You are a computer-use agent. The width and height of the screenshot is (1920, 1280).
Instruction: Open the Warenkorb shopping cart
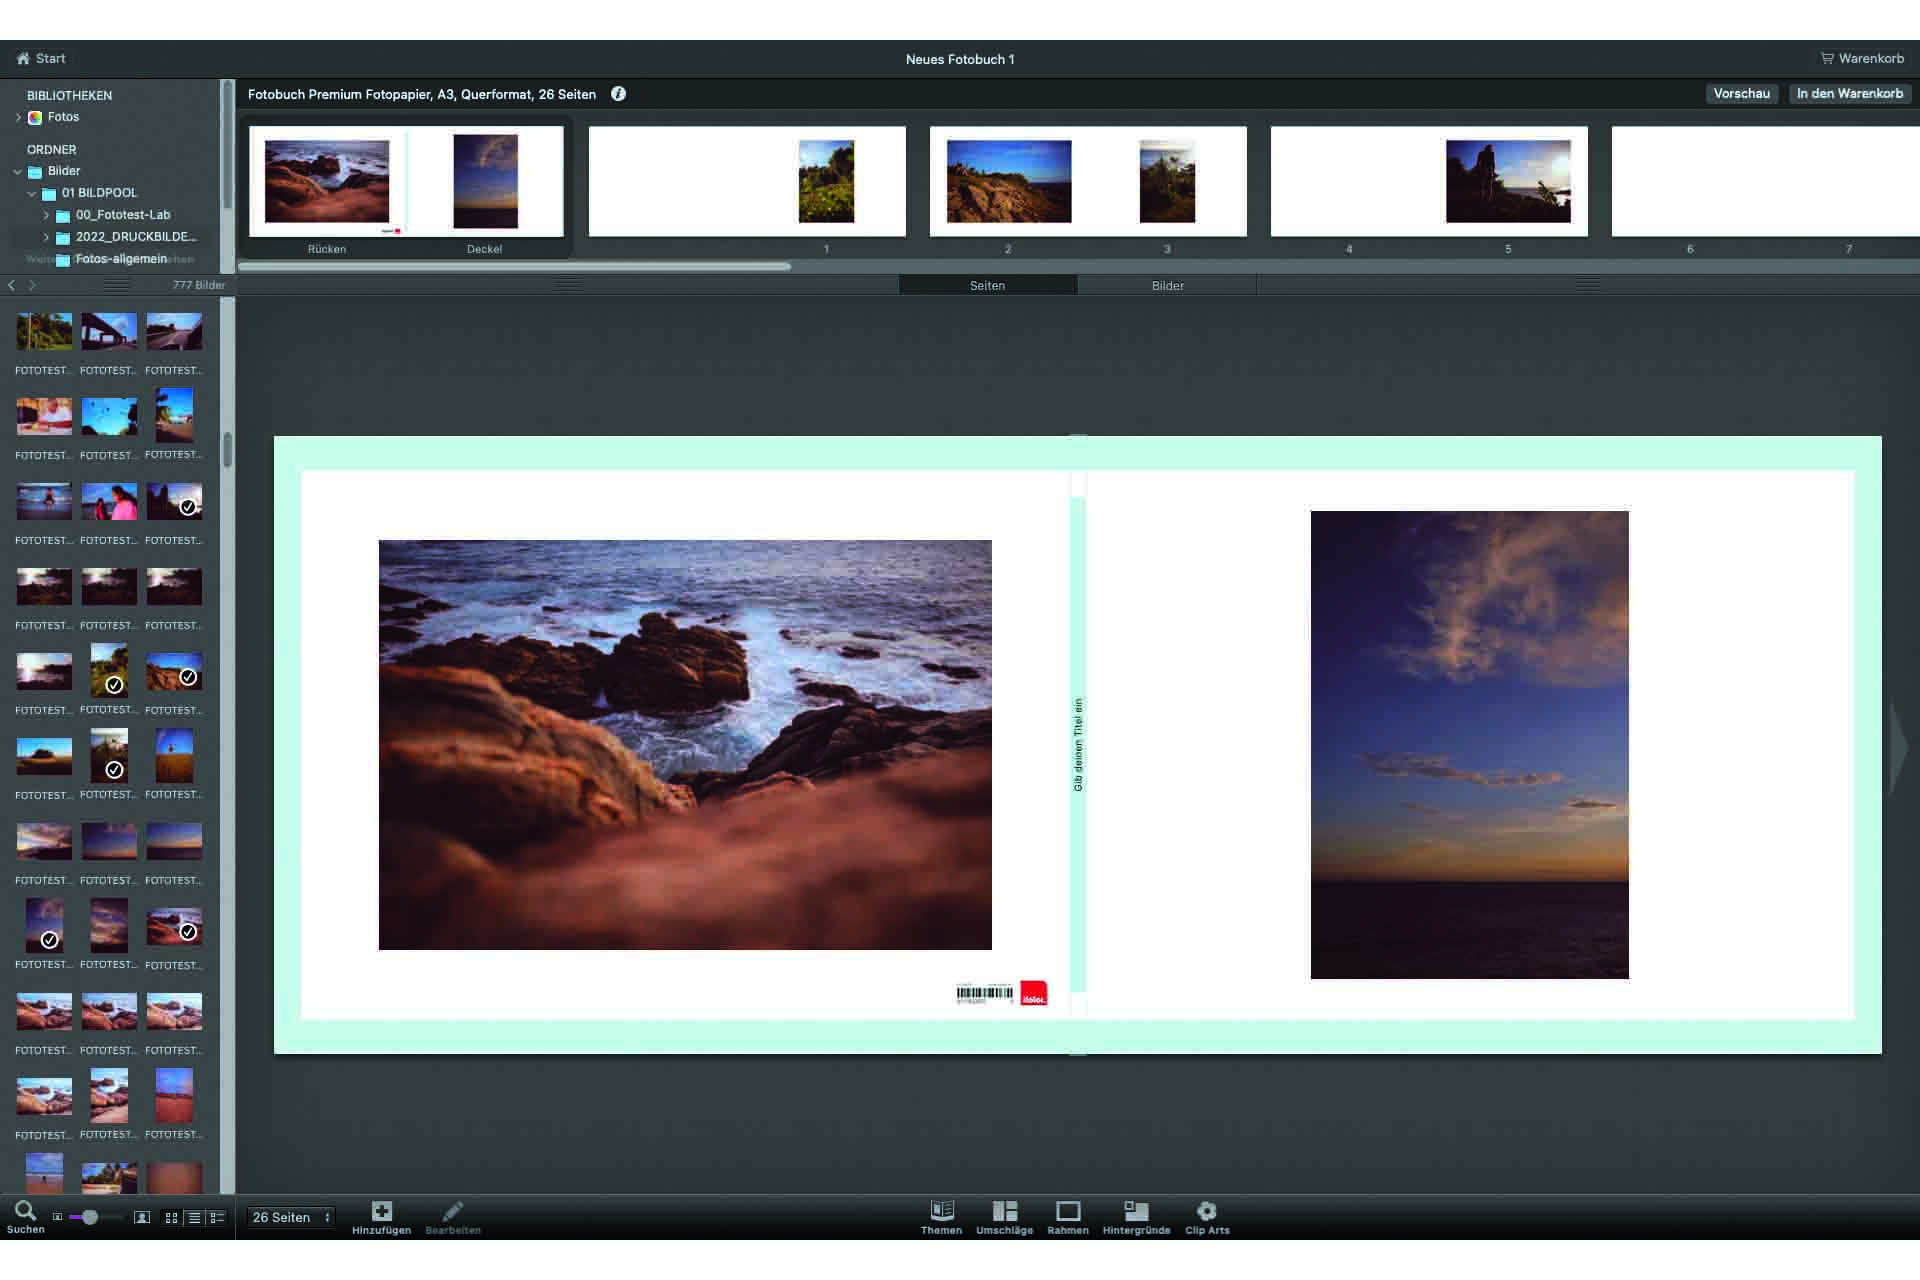pos(1862,58)
